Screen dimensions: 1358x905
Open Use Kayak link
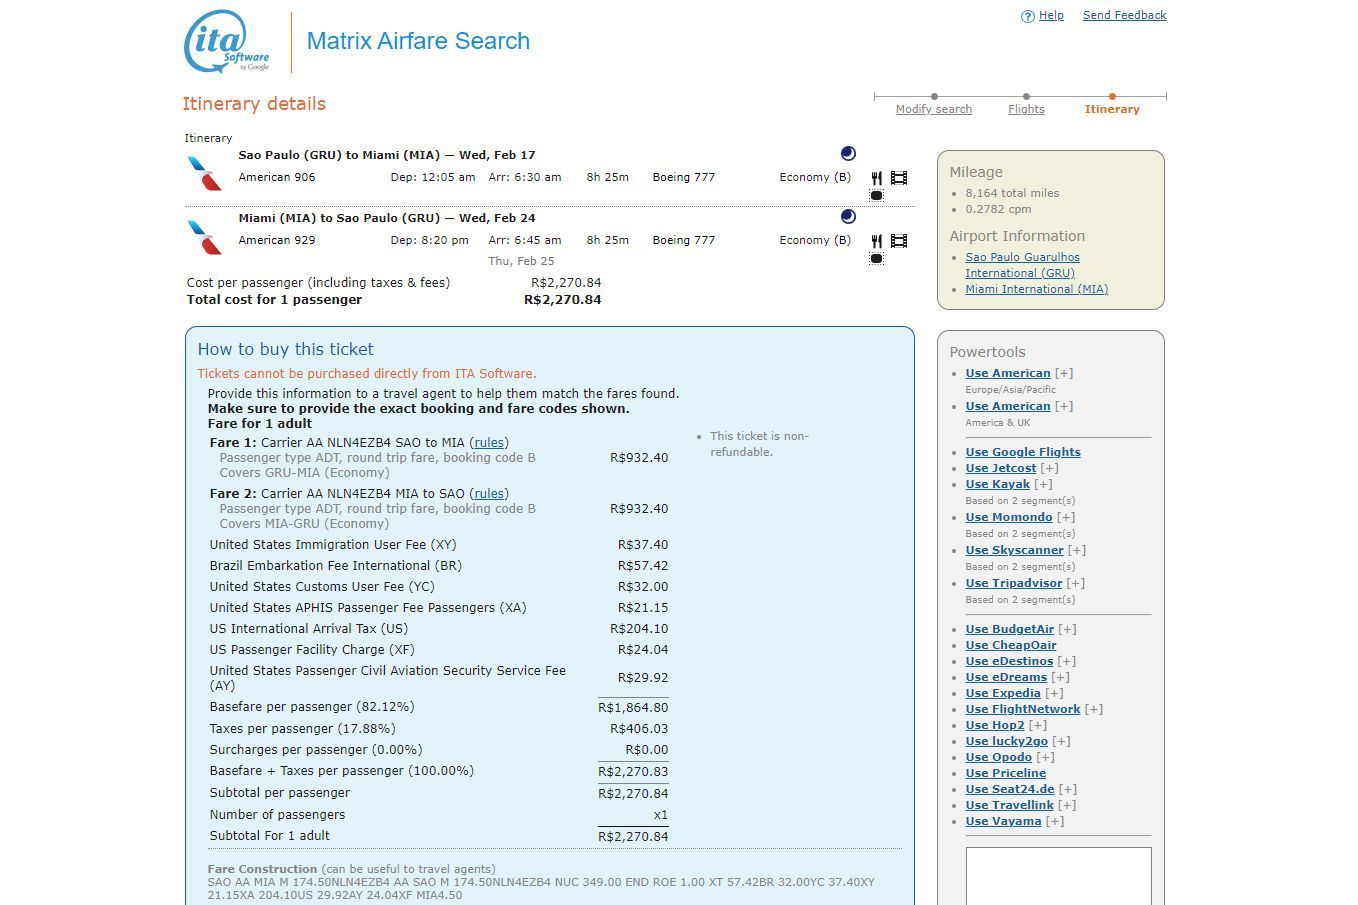click(x=998, y=484)
